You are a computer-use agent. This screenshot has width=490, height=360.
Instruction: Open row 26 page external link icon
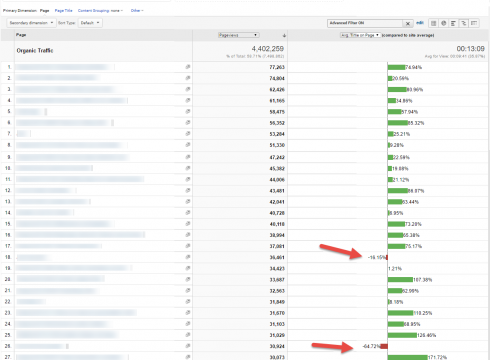(x=188, y=346)
